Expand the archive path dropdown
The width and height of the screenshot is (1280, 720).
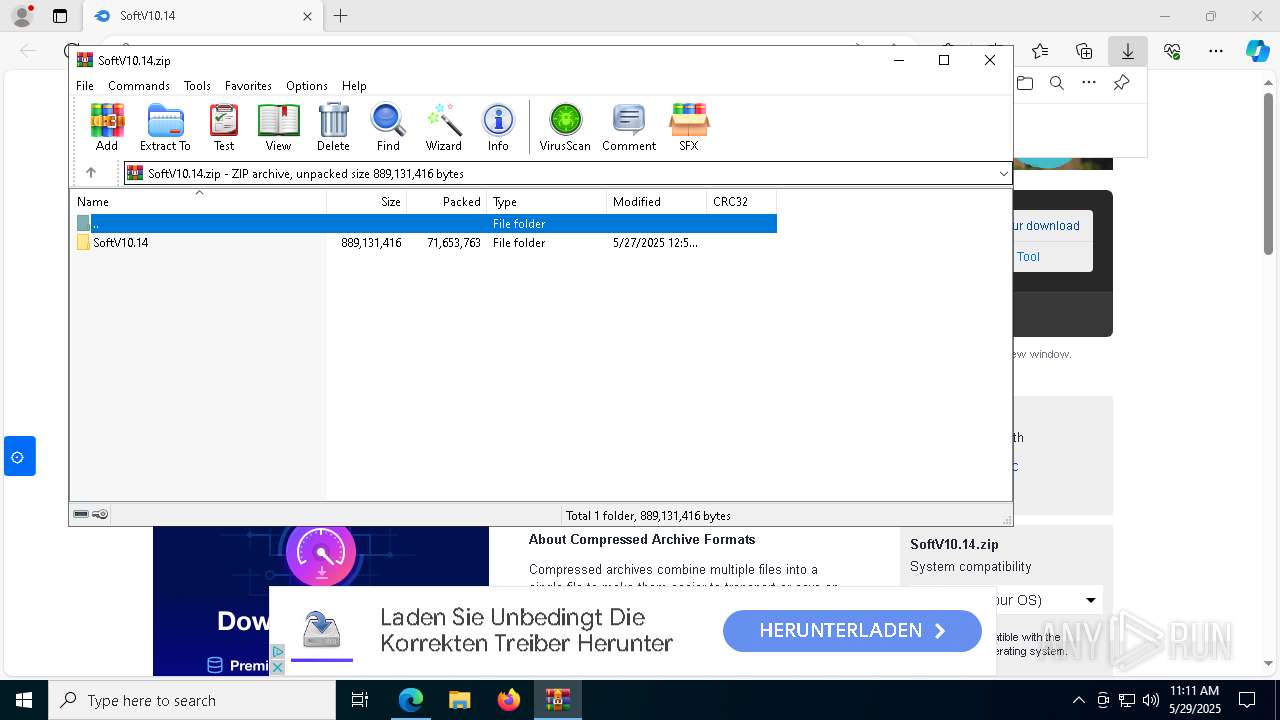1003,174
